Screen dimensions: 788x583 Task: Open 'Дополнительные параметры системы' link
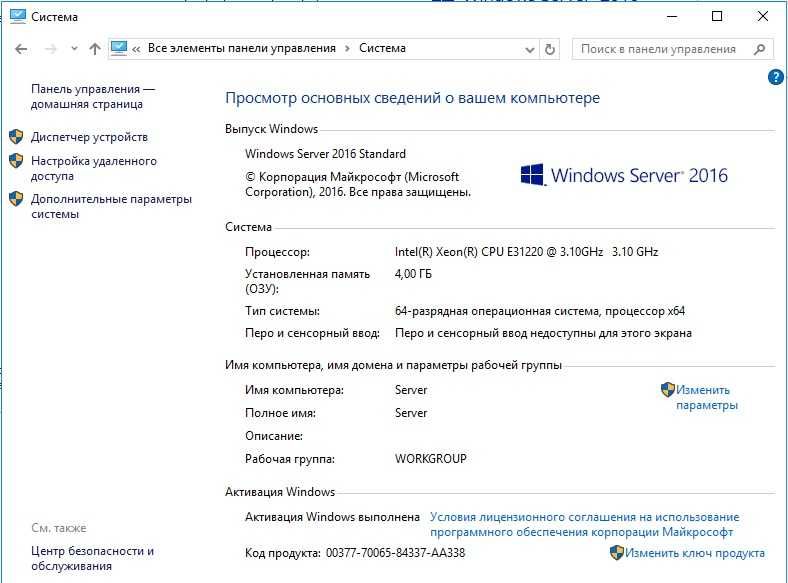(112, 207)
